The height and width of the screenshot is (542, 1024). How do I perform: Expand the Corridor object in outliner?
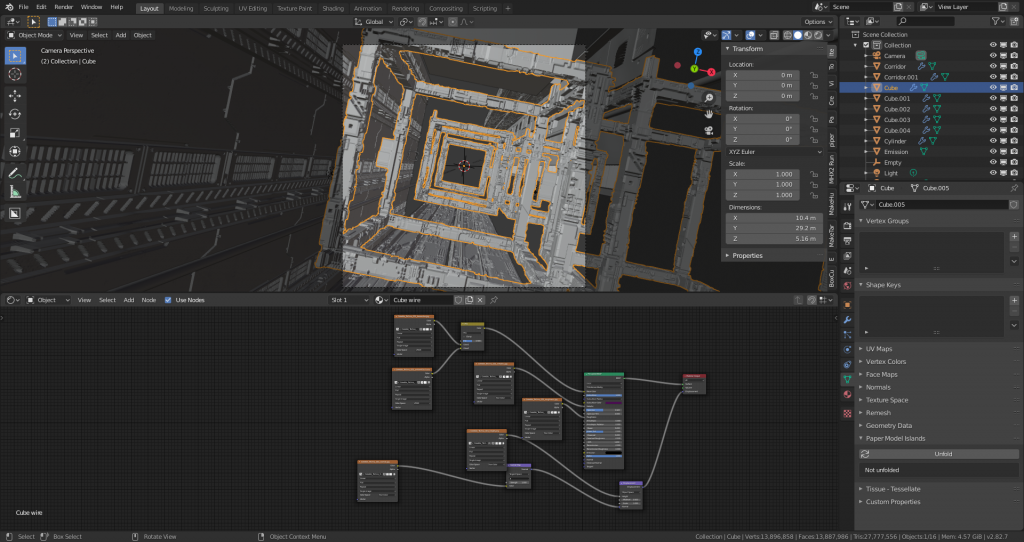click(x=867, y=67)
